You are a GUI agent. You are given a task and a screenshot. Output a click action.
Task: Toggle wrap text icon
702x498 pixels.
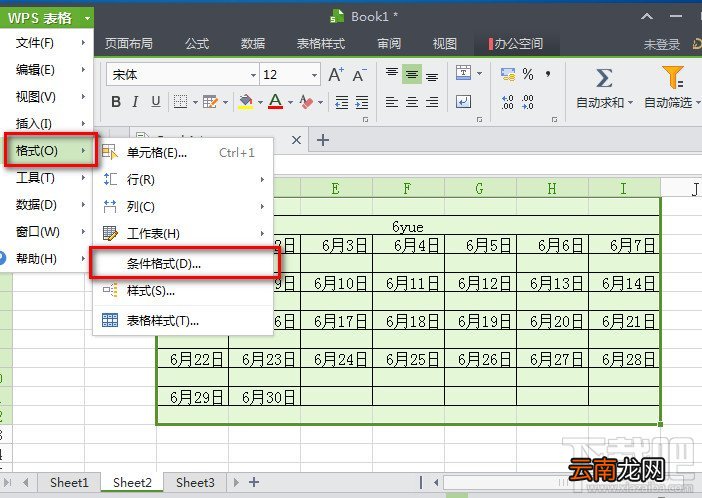(x=463, y=102)
